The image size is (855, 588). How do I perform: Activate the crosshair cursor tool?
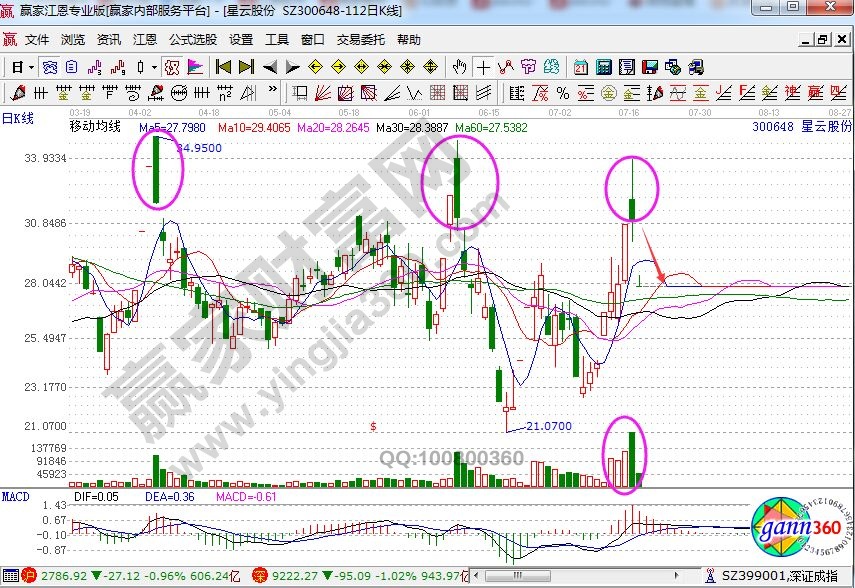click(x=484, y=67)
